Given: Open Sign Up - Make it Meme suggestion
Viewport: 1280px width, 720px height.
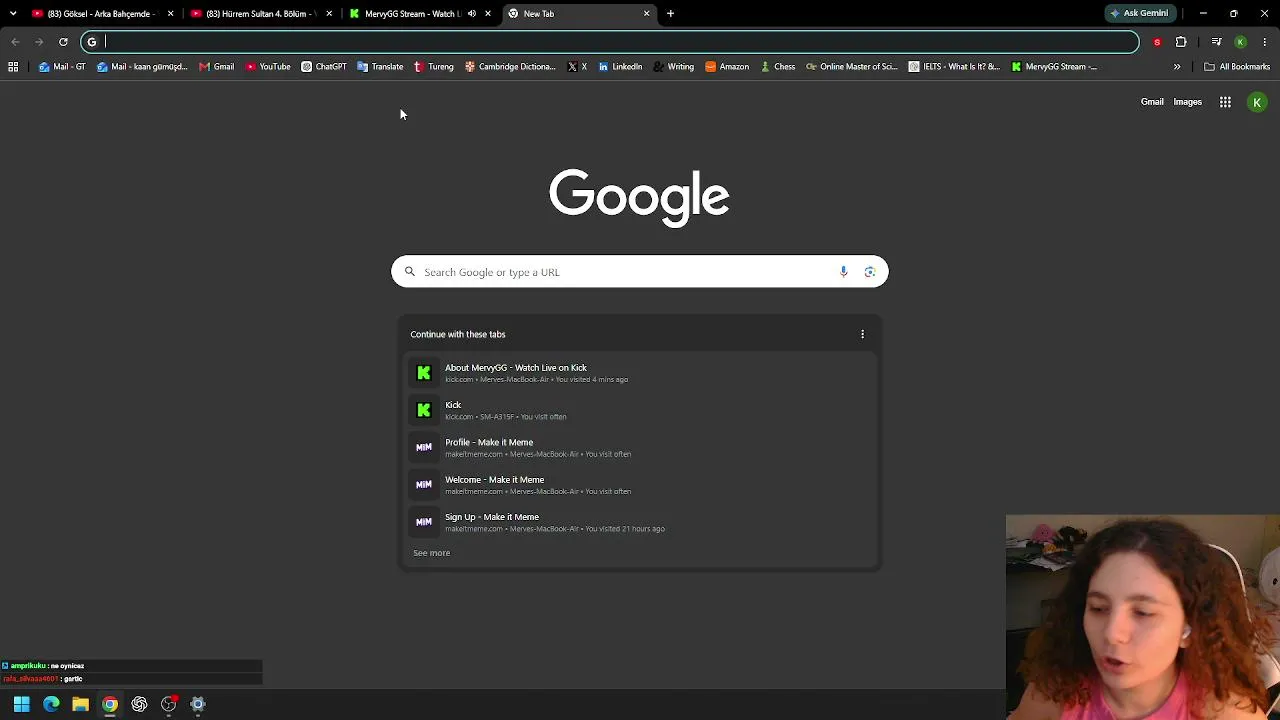Looking at the screenshot, I should 640,522.
